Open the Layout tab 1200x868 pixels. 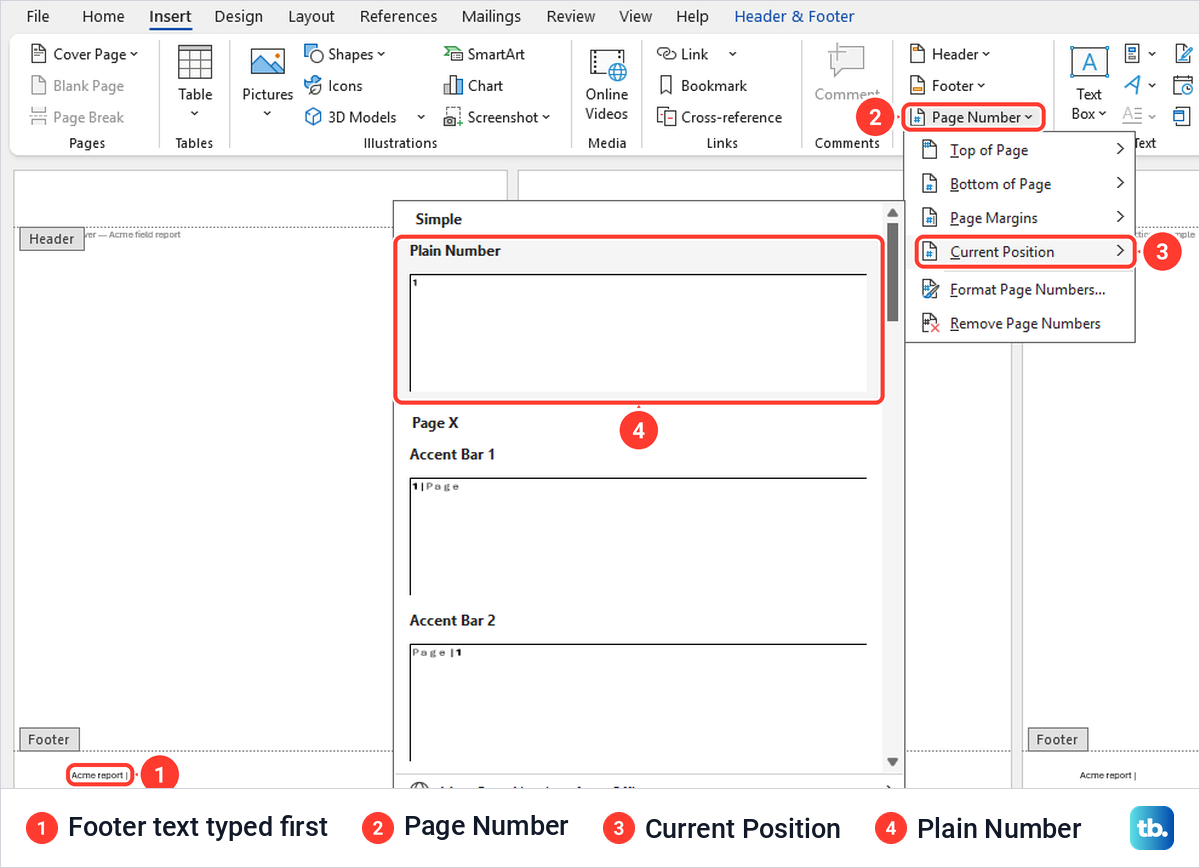(x=311, y=16)
